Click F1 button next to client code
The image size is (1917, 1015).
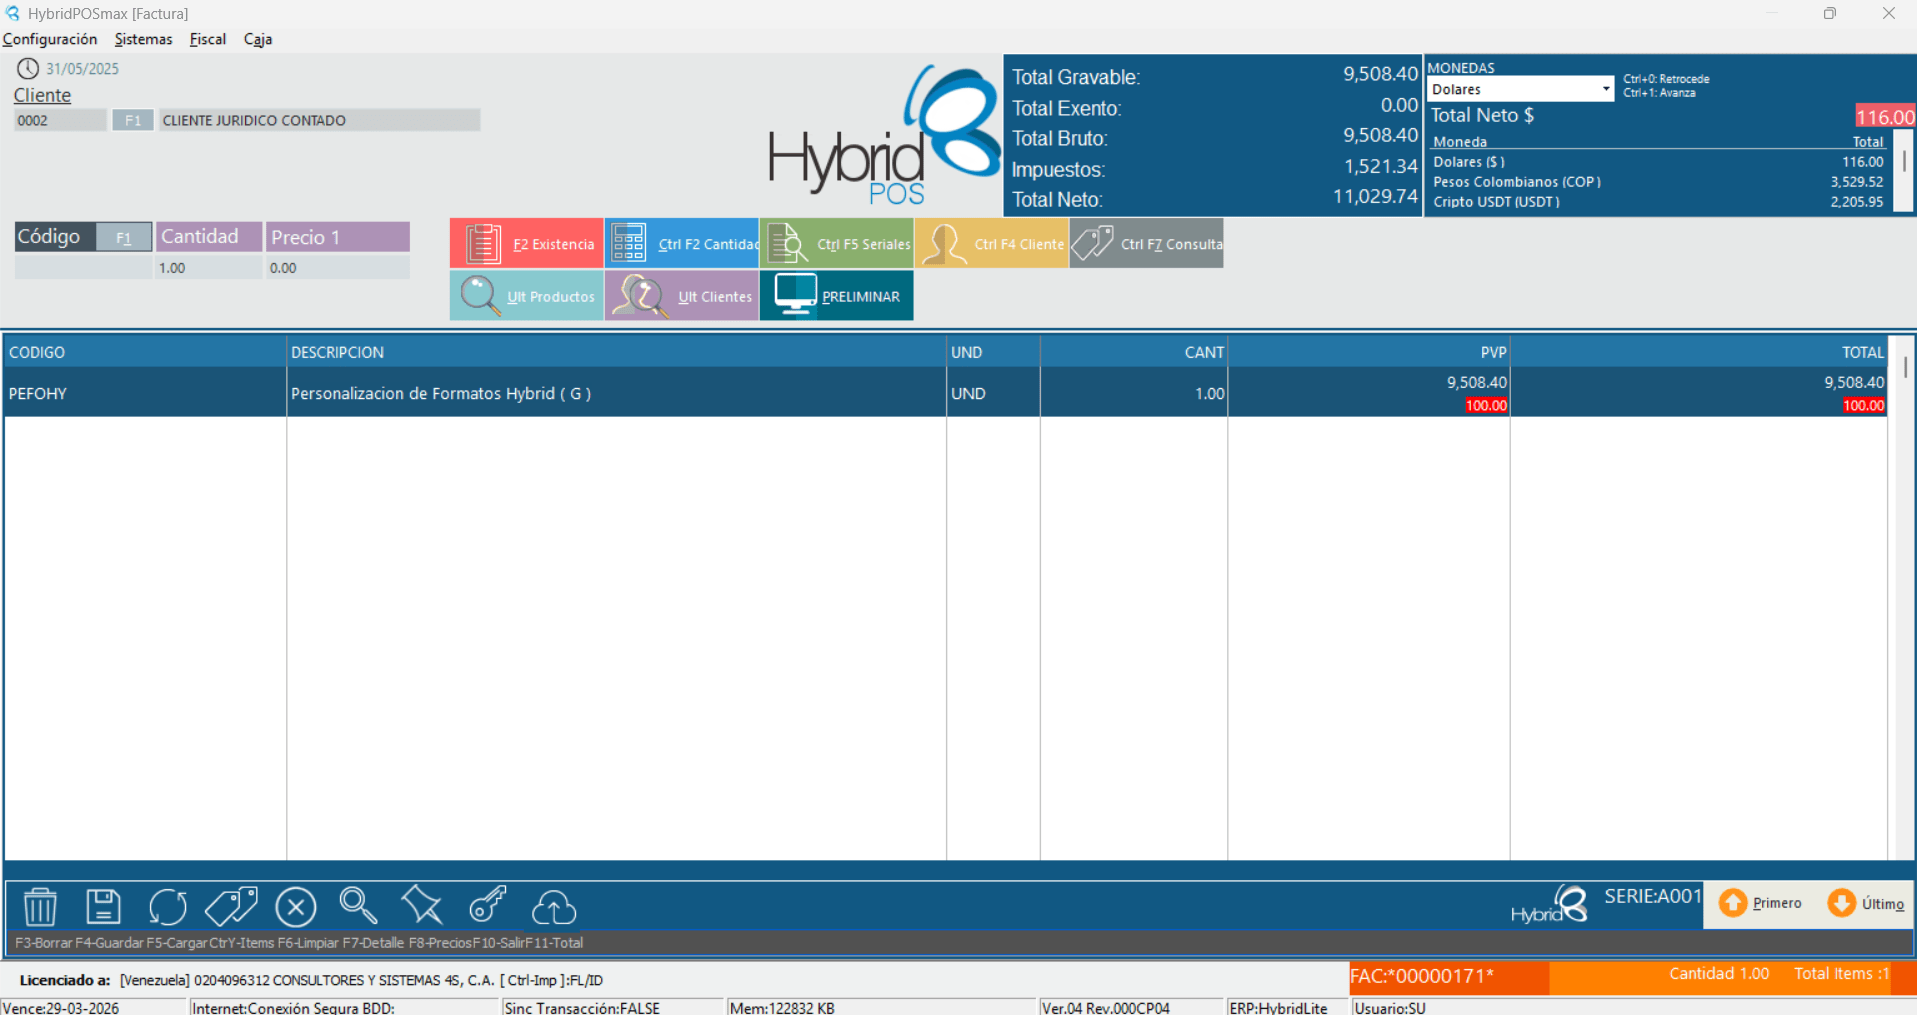(133, 120)
